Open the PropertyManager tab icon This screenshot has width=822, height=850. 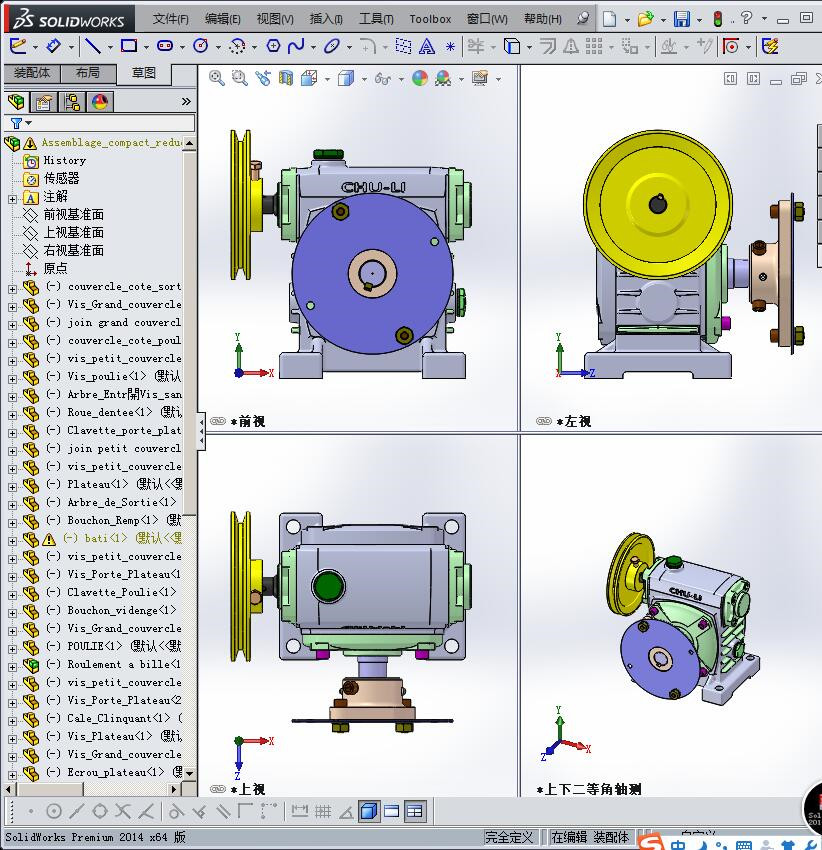[44, 102]
